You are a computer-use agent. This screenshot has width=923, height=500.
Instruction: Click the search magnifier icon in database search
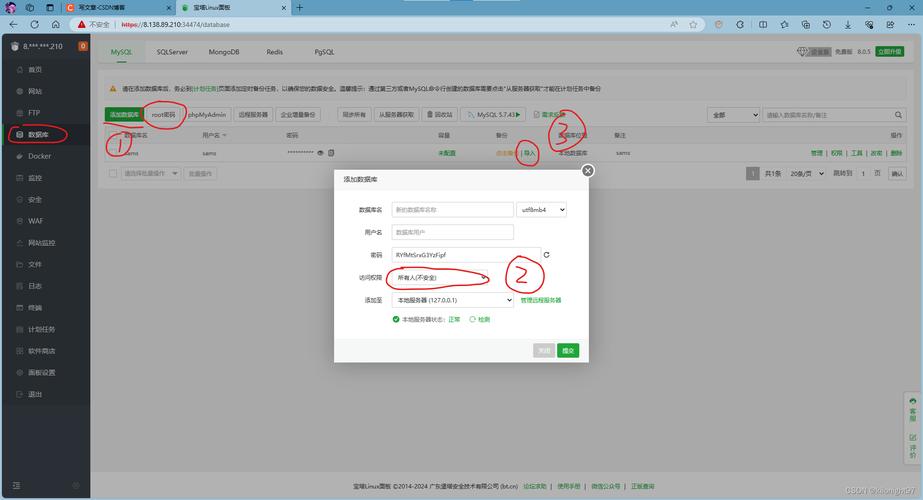click(898, 115)
